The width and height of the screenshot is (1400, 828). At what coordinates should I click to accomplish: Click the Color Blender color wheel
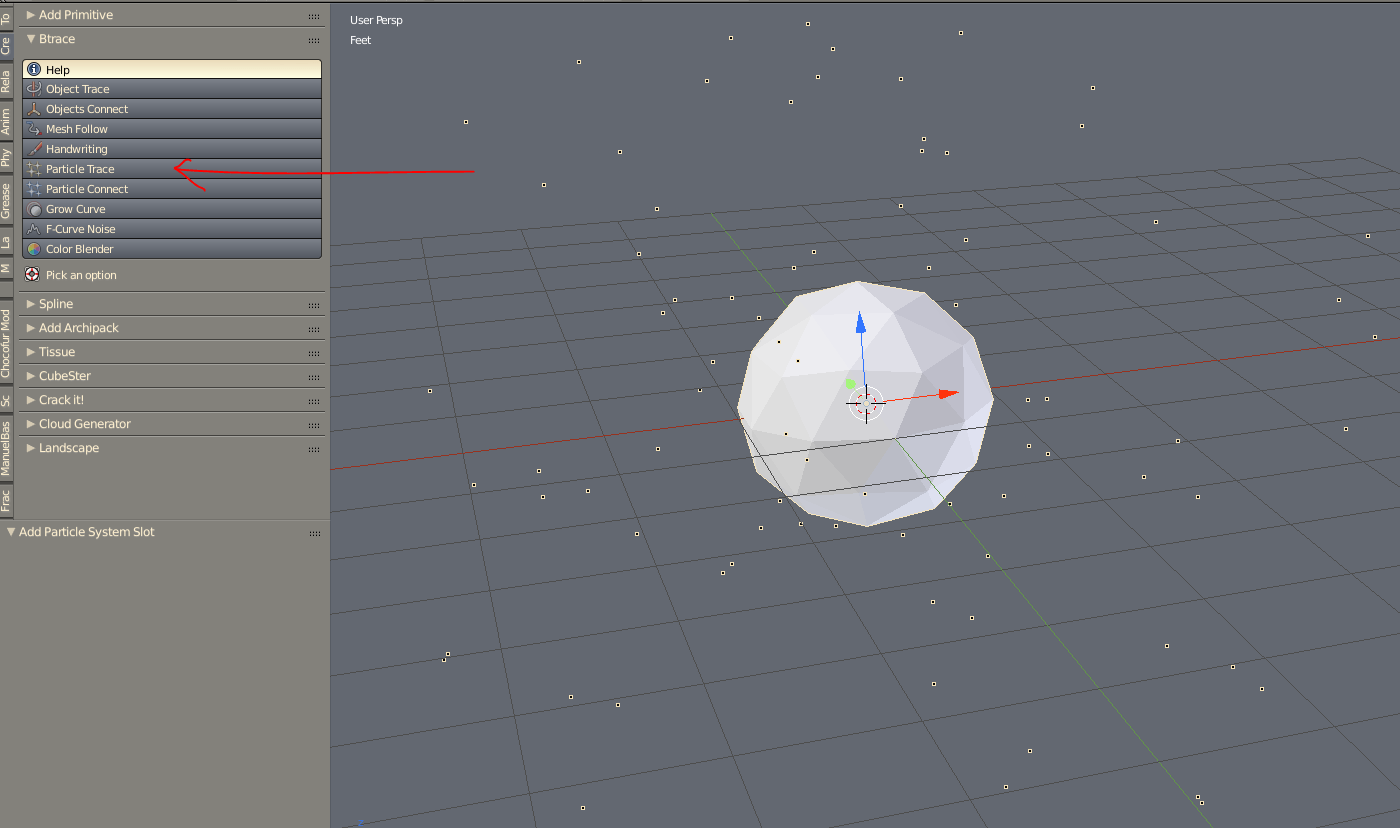click(x=35, y=249)
